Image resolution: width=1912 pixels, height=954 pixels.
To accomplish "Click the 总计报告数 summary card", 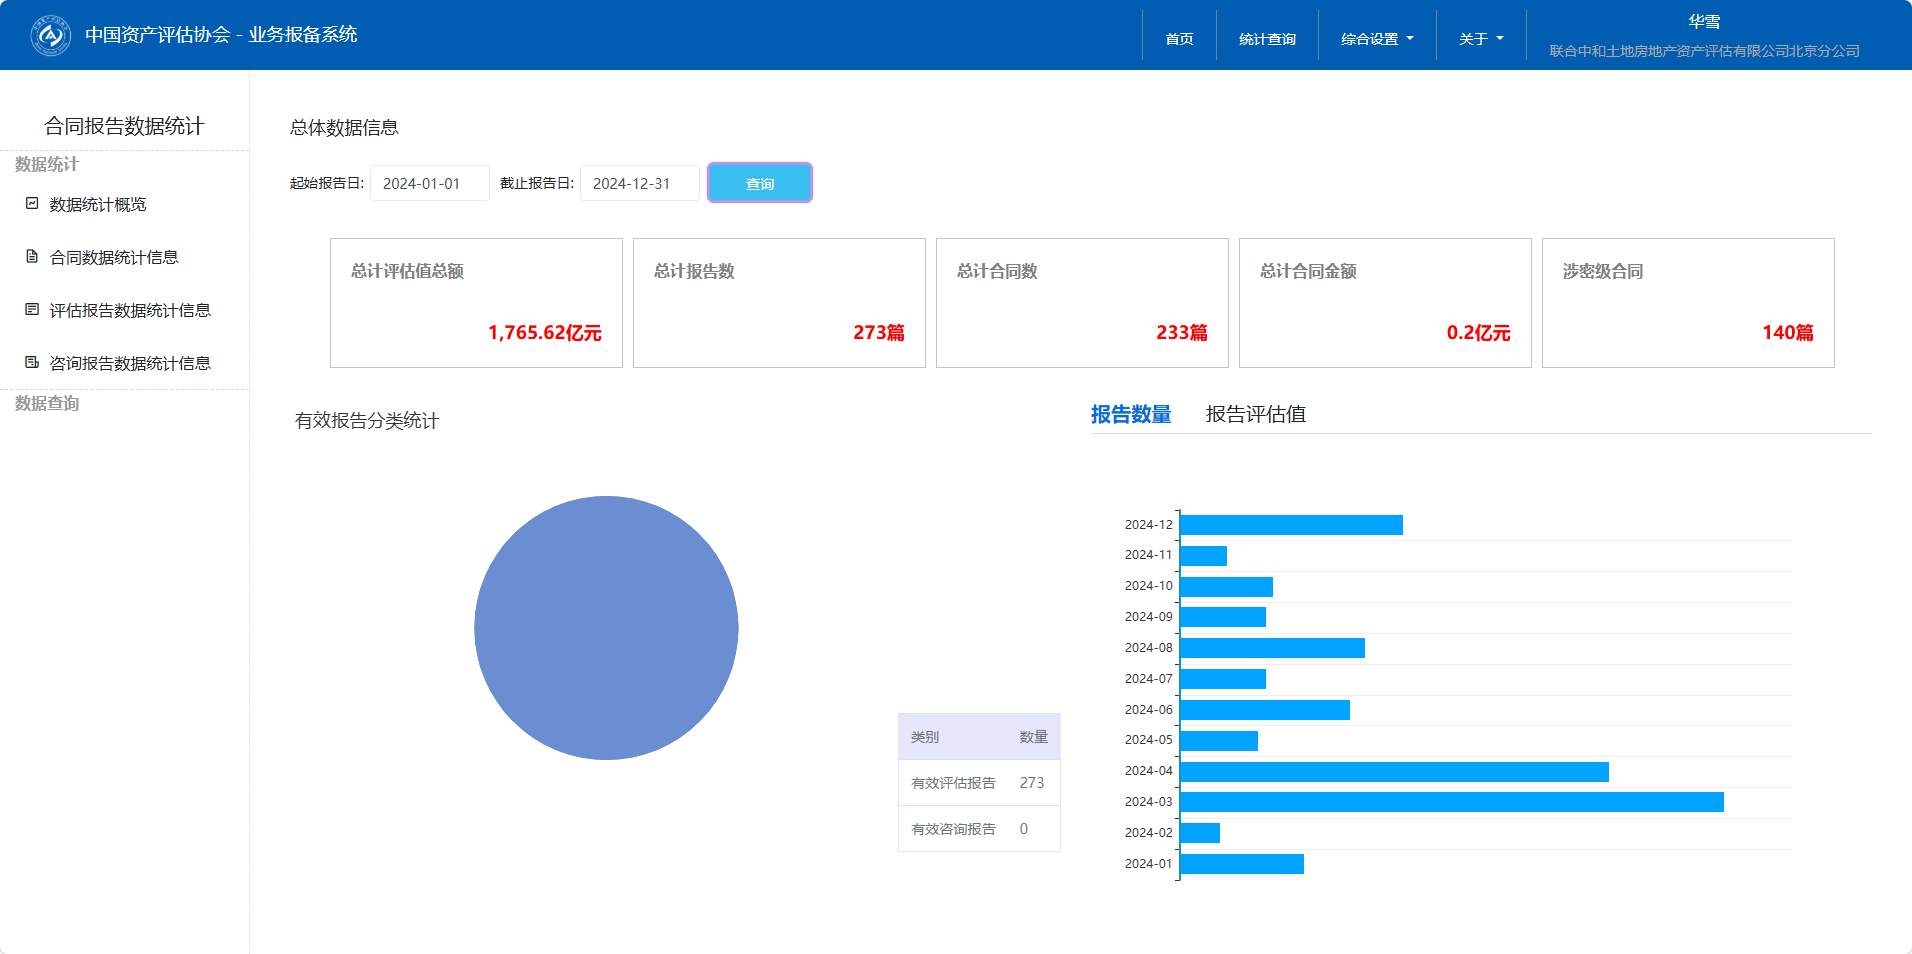I will [779, 303].
